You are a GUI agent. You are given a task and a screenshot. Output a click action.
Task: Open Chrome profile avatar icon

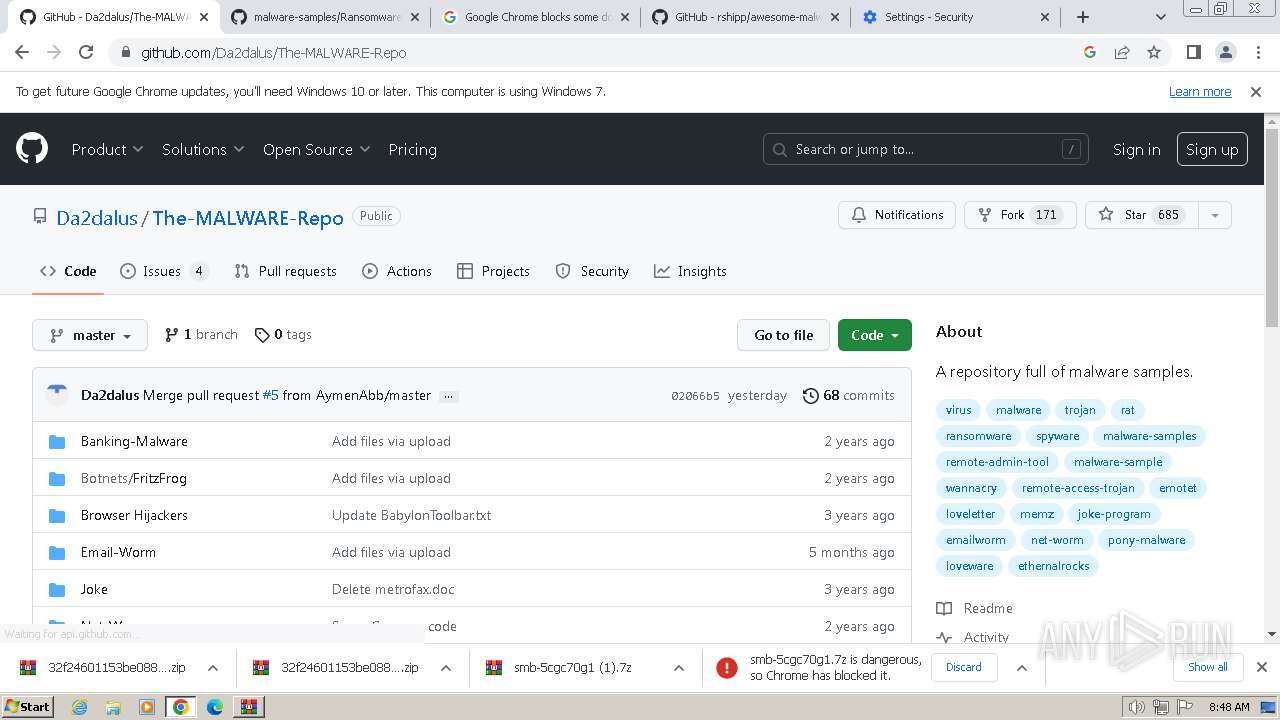[1225, 53]
